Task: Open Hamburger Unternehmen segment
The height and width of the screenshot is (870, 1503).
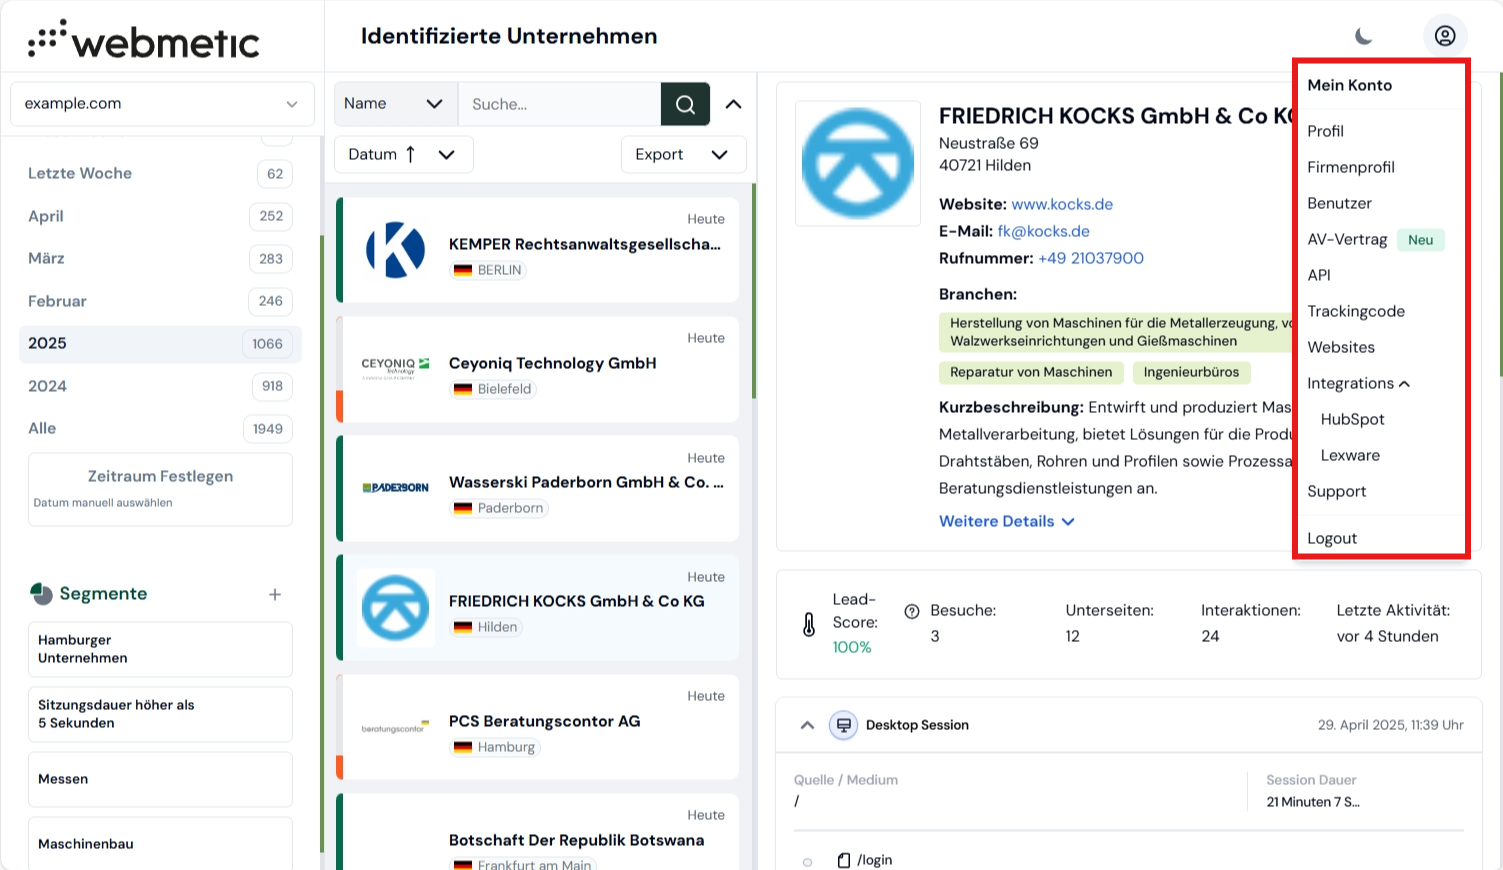Action: pyautogui.click(x=160, y=649)
